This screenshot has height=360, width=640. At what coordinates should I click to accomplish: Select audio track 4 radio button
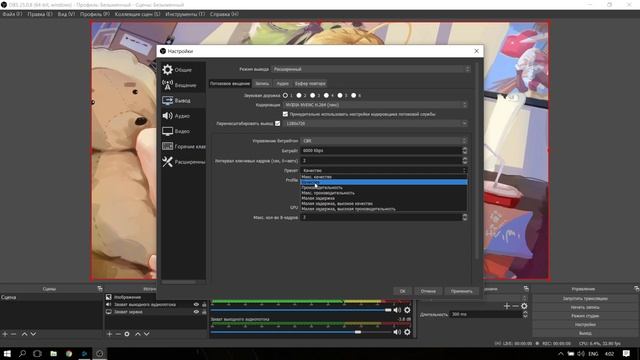[326, 96]
